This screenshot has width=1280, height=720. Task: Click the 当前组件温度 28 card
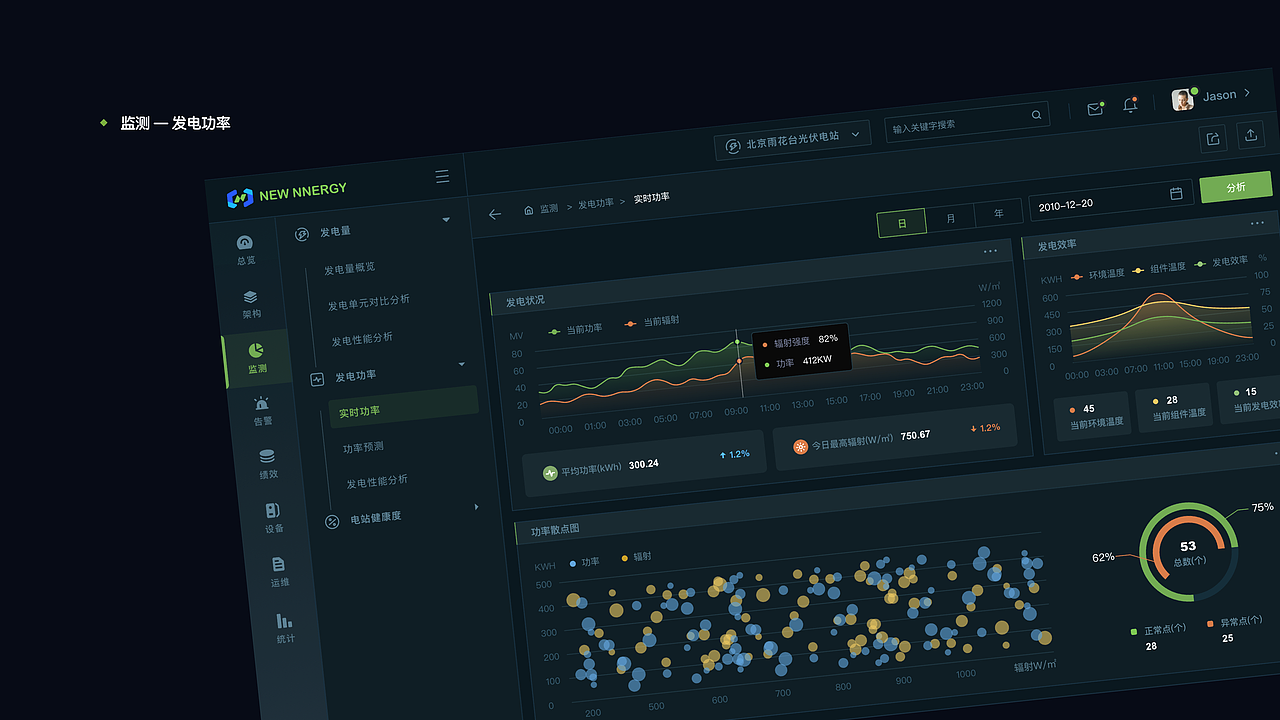1174,406
